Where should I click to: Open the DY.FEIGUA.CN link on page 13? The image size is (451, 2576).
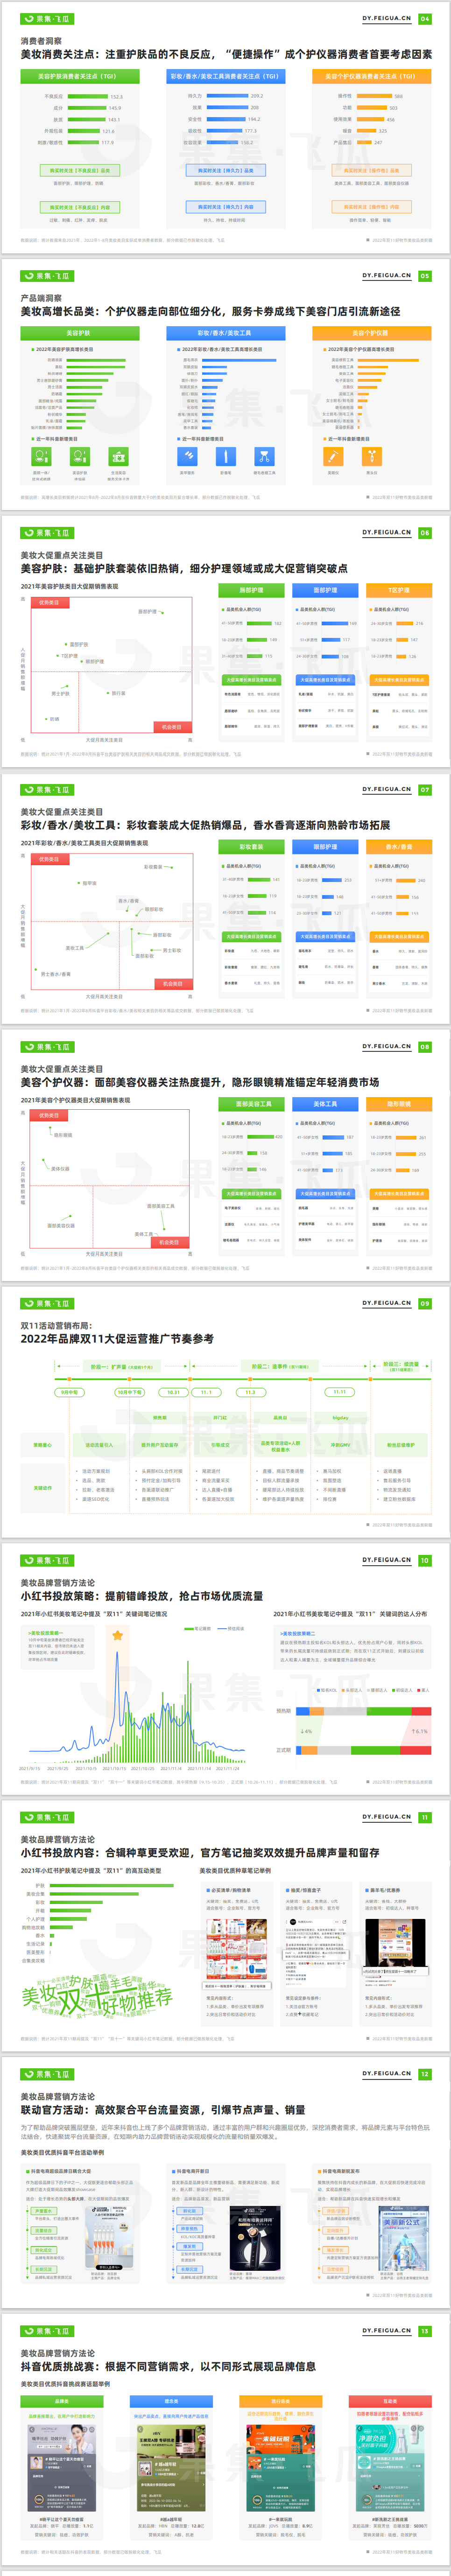tap(387, 2332)
